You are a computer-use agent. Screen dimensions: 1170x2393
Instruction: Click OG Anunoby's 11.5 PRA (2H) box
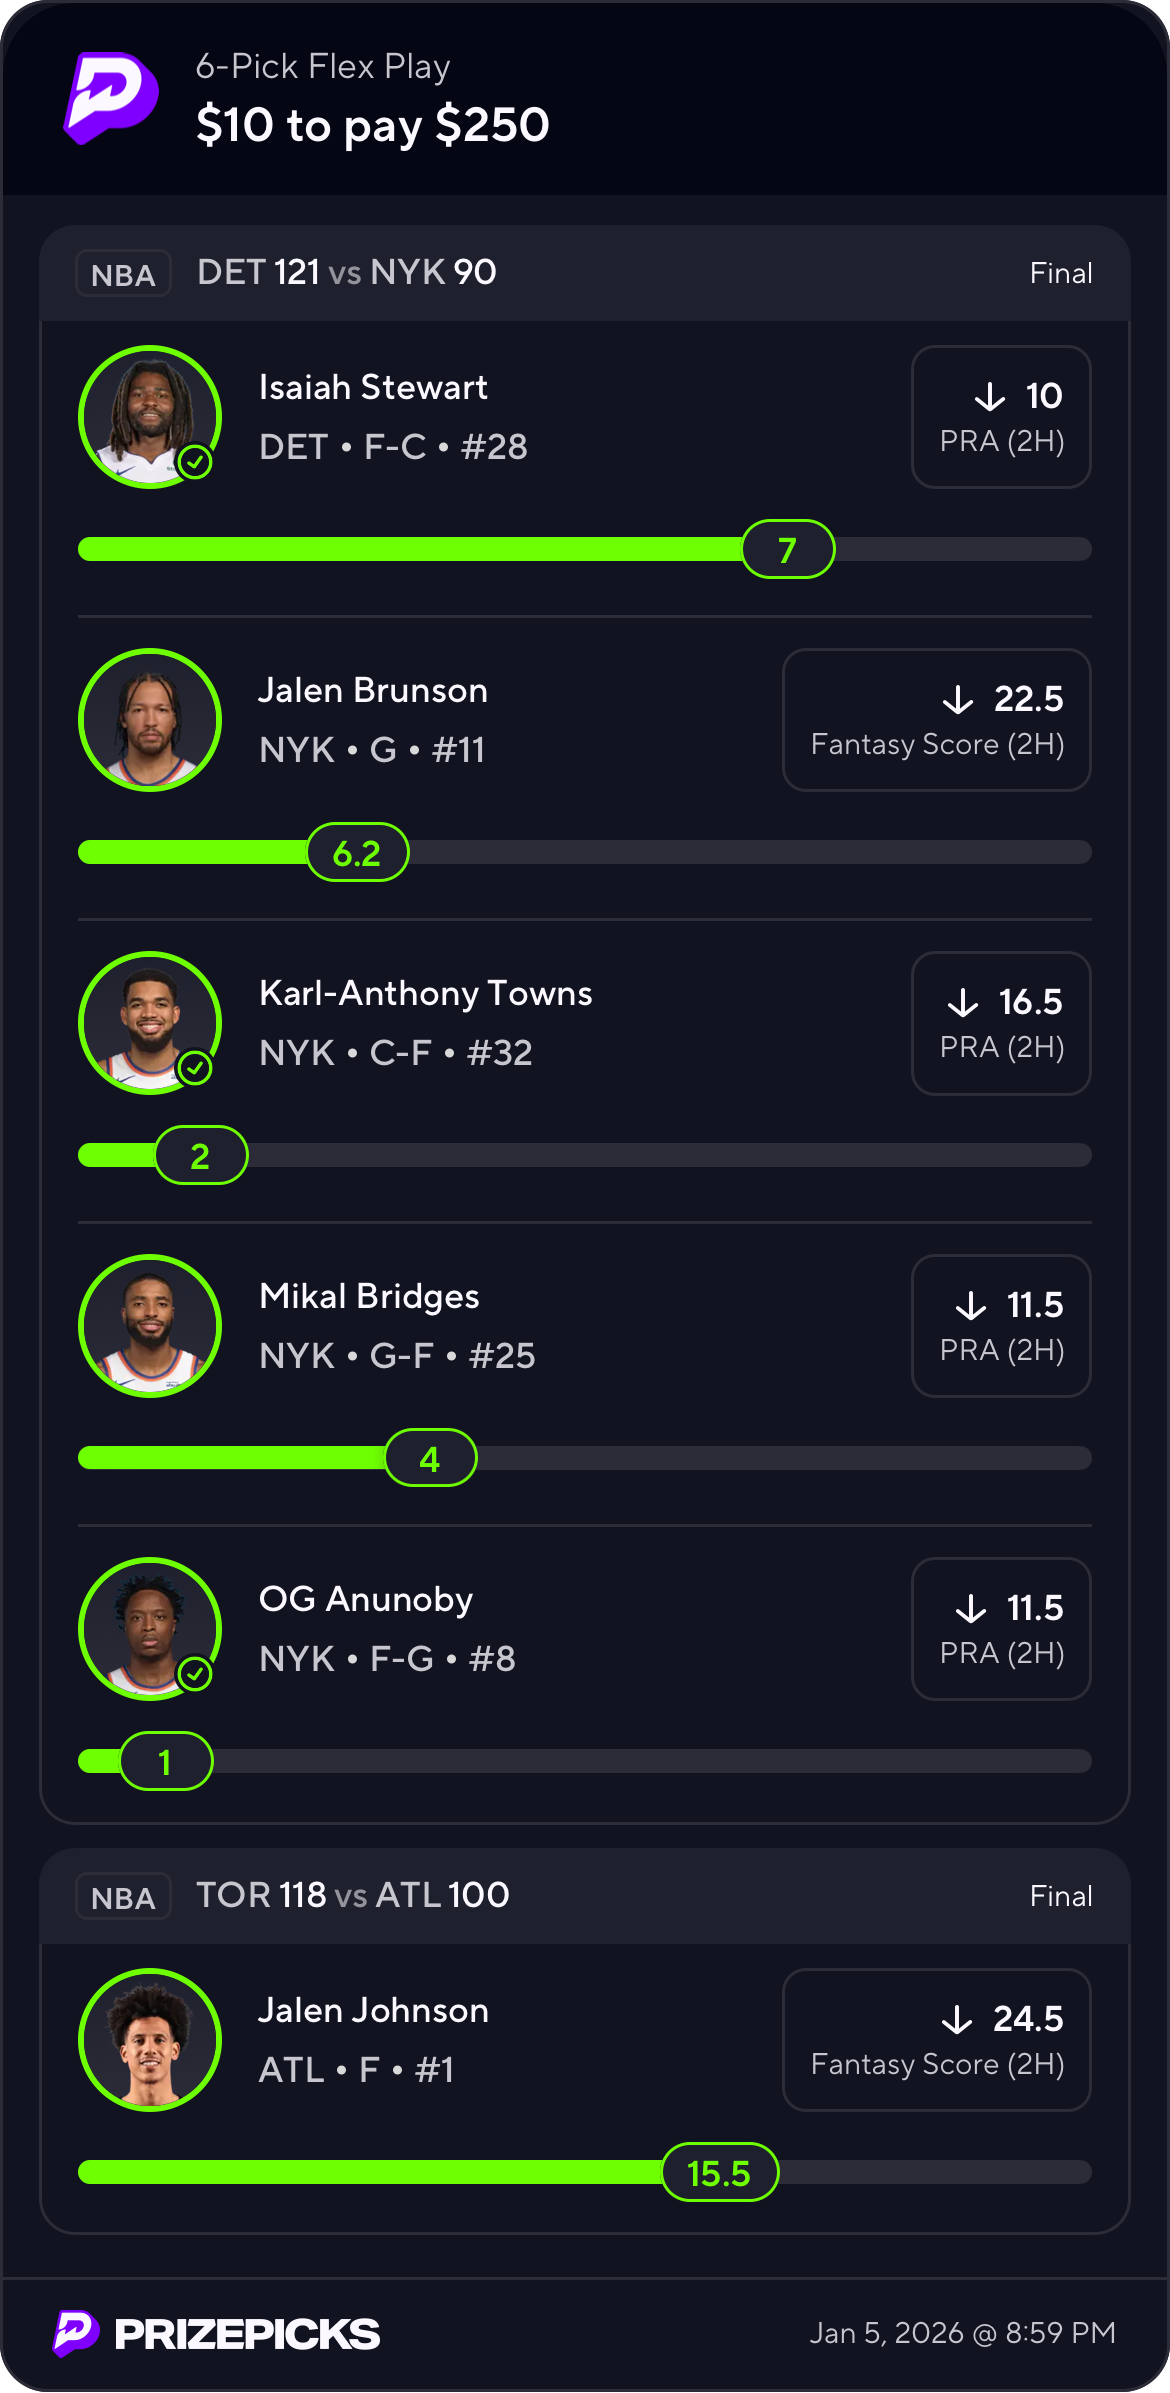1001,1629
